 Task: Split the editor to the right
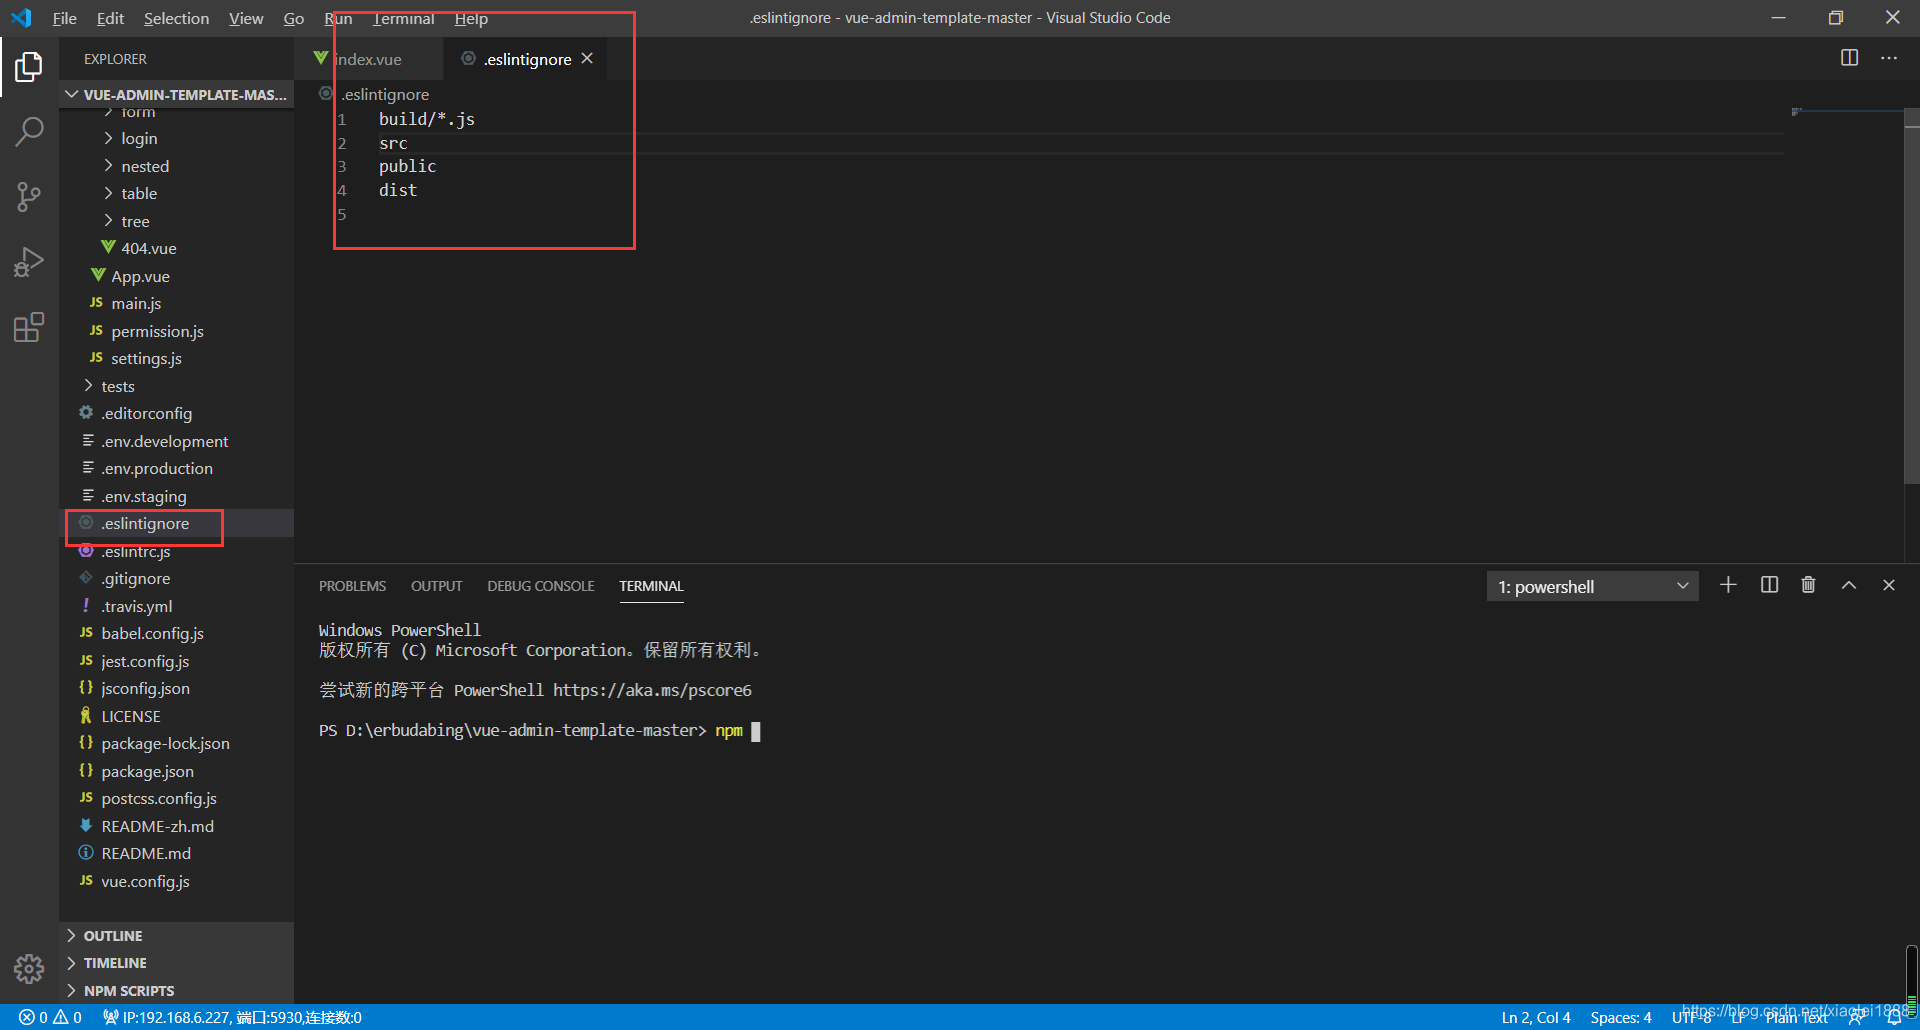(x=1849, y=58)
